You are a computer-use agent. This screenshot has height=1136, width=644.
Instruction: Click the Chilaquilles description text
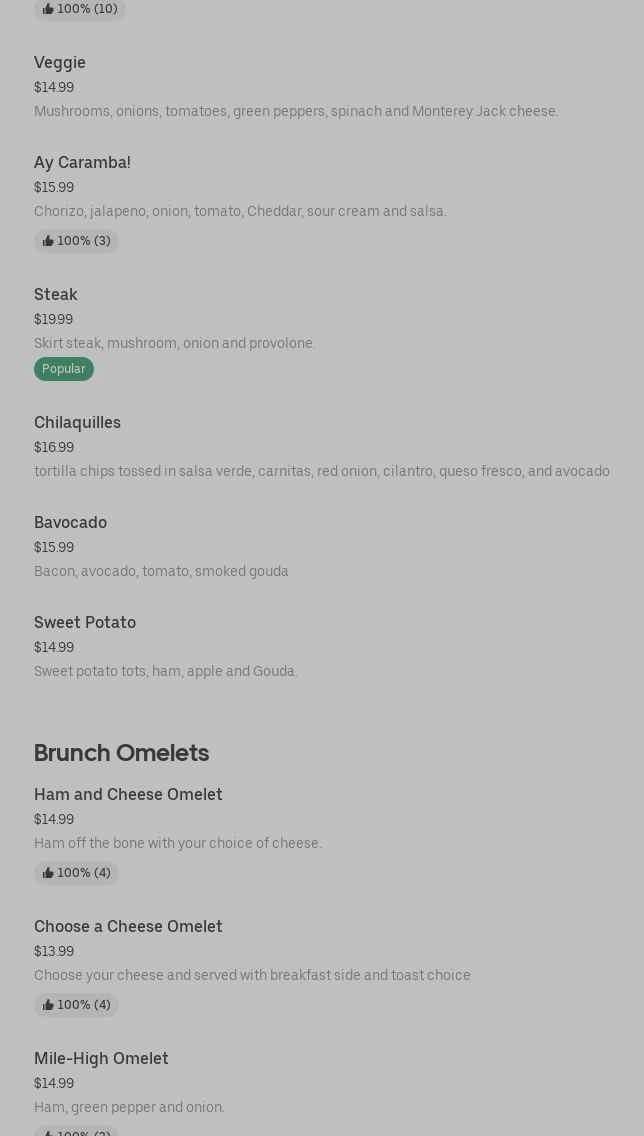coord(321,471)
